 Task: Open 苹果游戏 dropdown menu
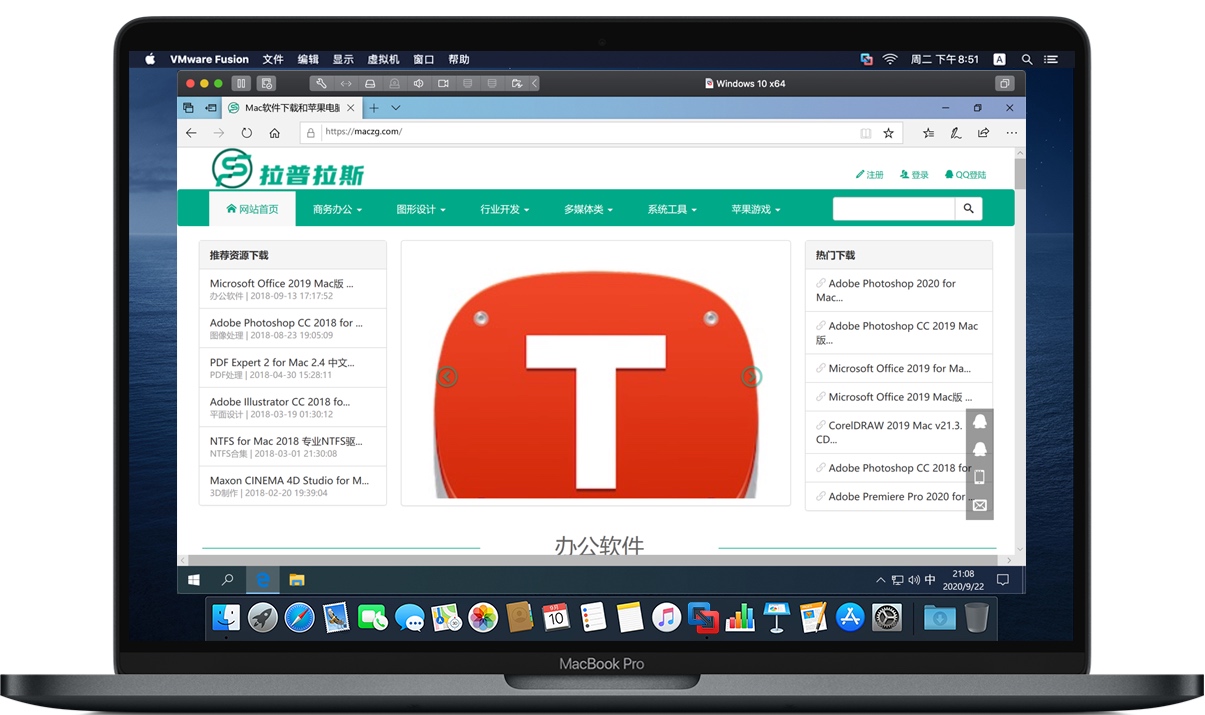pos(756,209)
